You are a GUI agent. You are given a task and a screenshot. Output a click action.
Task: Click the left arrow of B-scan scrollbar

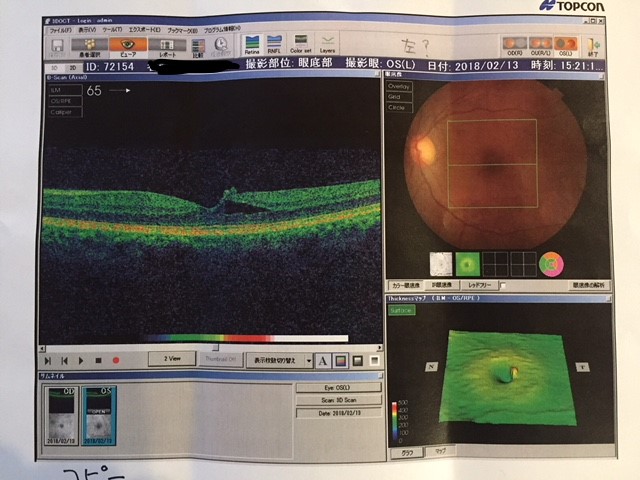tap(42, 349)
